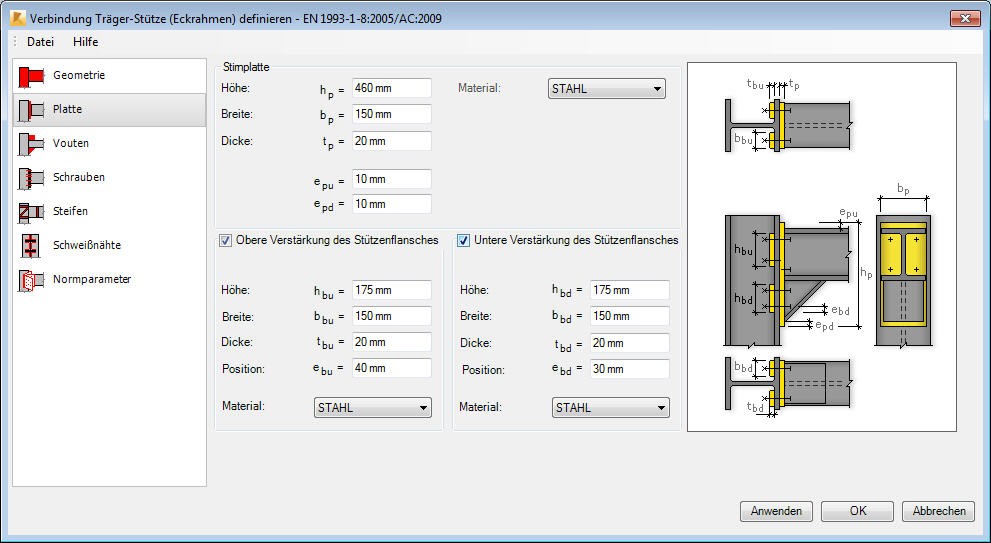Click the Platte sidebar icon
This screenshot has width=991, height=543.
[x=30, y=110]
